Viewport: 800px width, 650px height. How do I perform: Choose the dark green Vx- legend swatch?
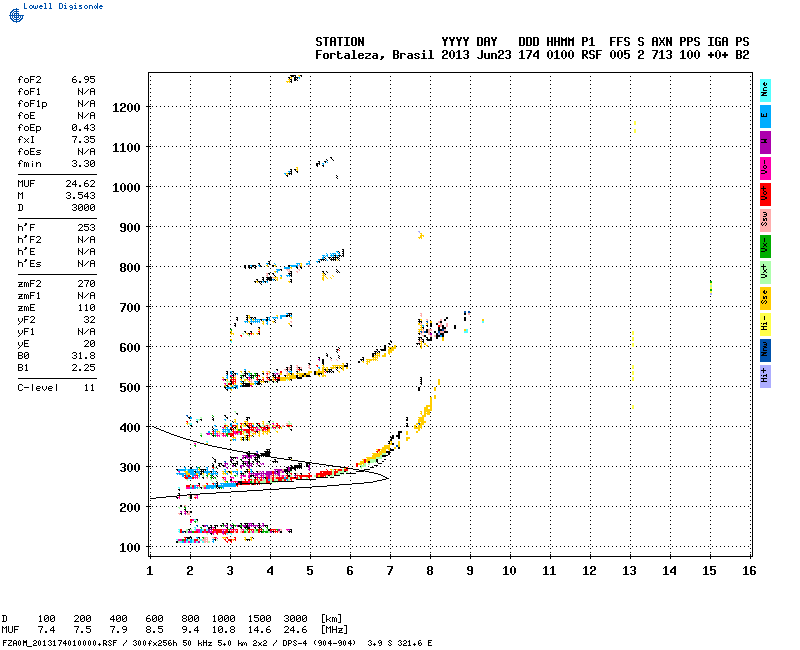tap(765, 246)
